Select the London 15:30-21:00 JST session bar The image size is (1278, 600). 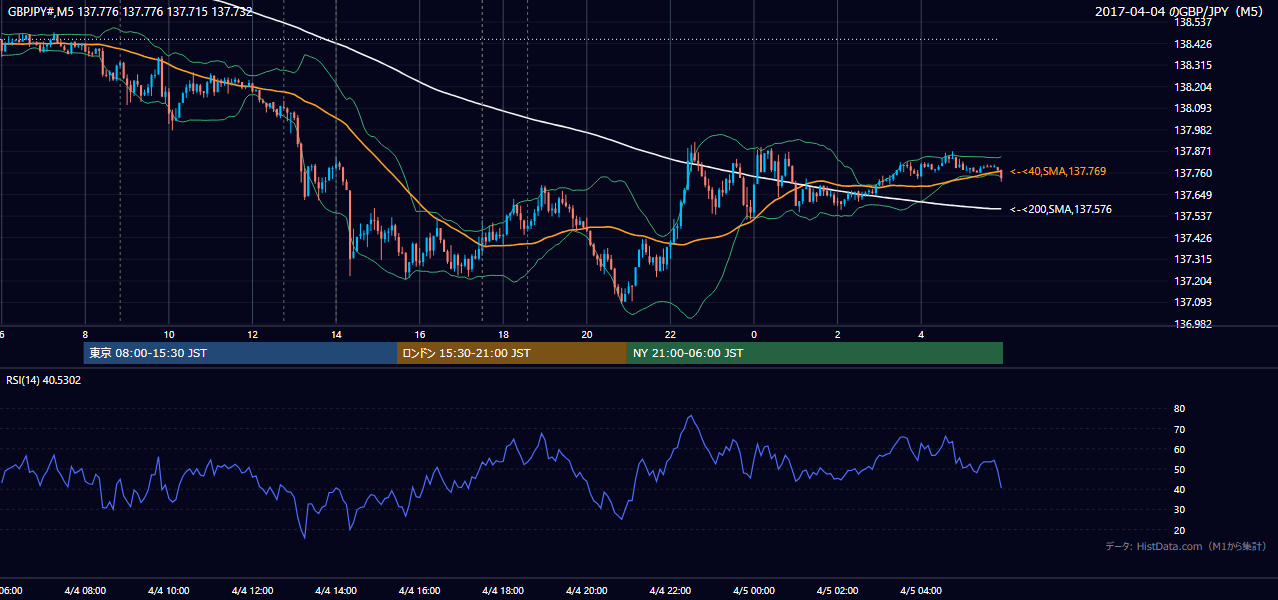pos(512,353)
